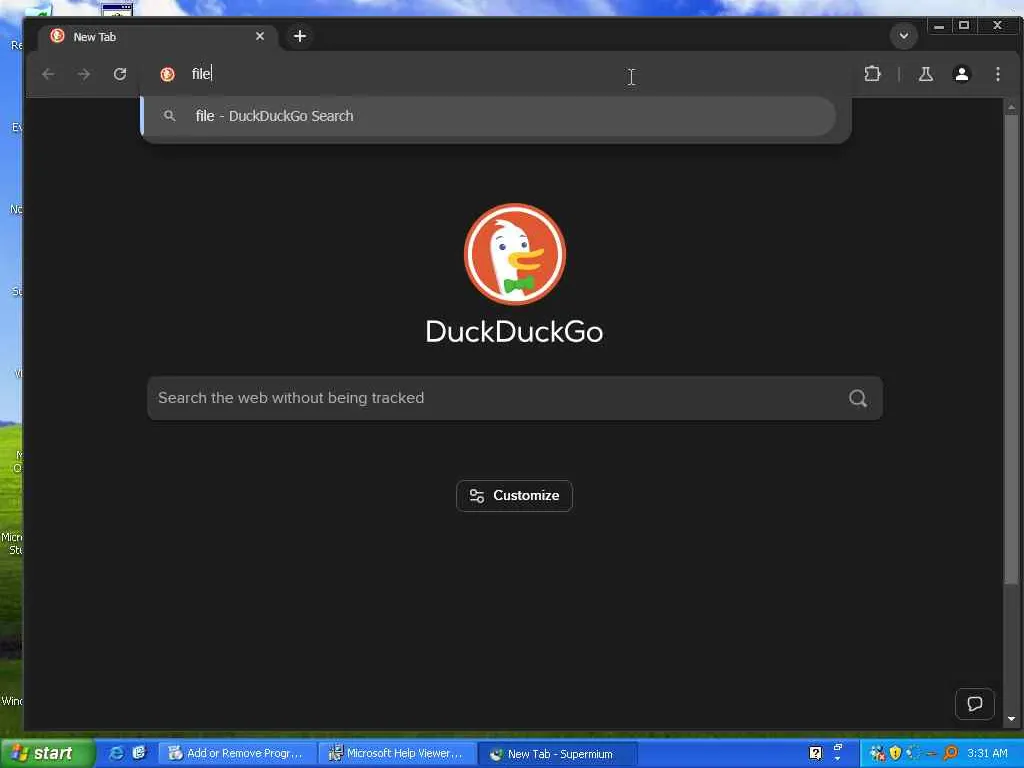Focus the 'Search the web without being tracked' box
1024x768 pixels.
tap(515, 398)
